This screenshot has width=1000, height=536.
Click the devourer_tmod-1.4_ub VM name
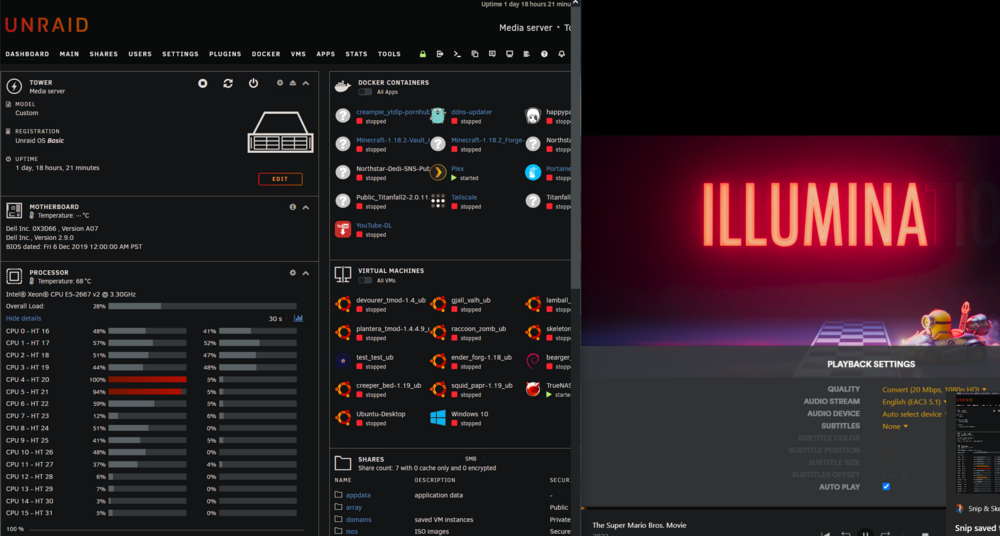point(391,300)
